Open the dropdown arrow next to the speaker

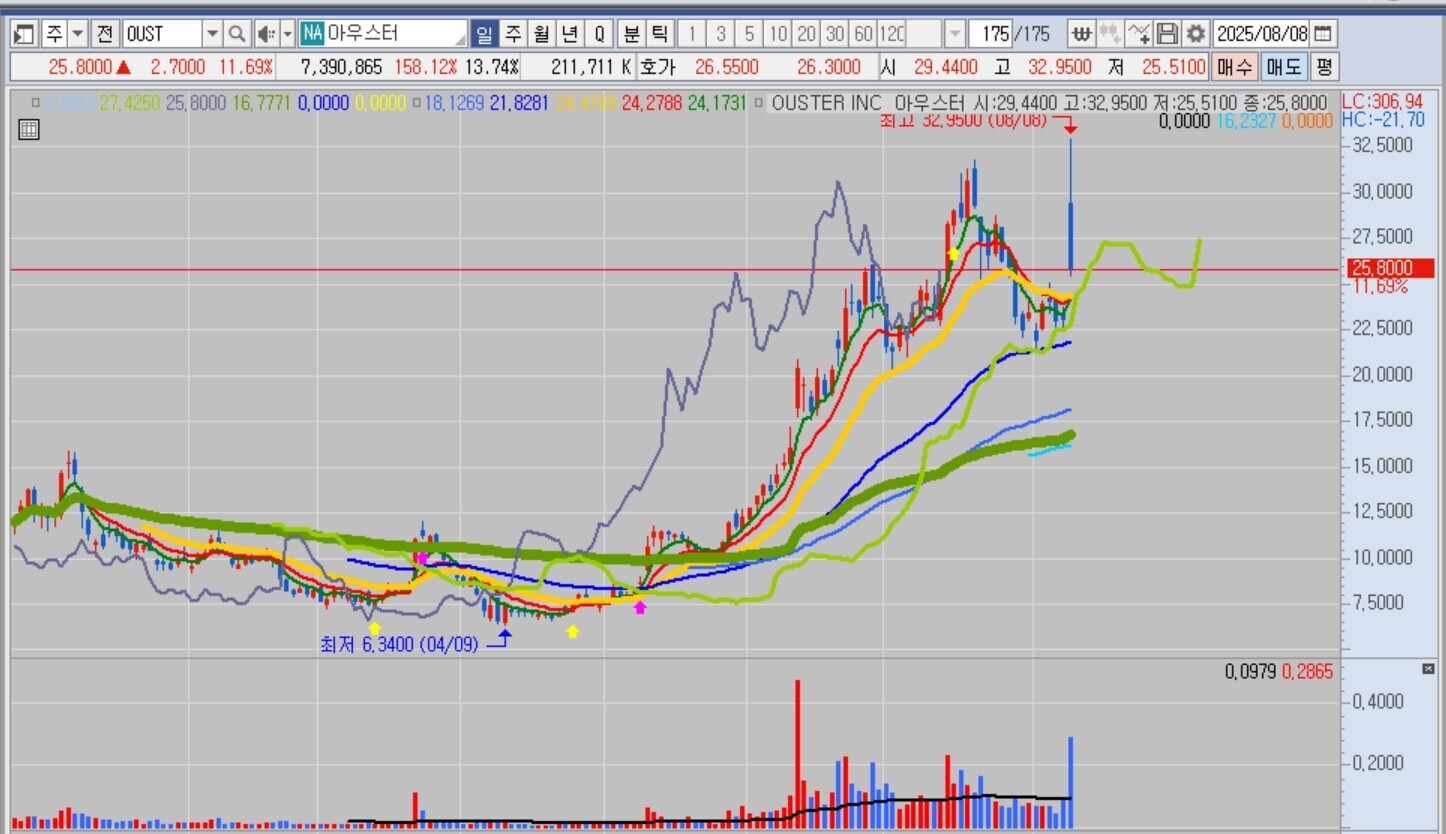click(288, 34)
